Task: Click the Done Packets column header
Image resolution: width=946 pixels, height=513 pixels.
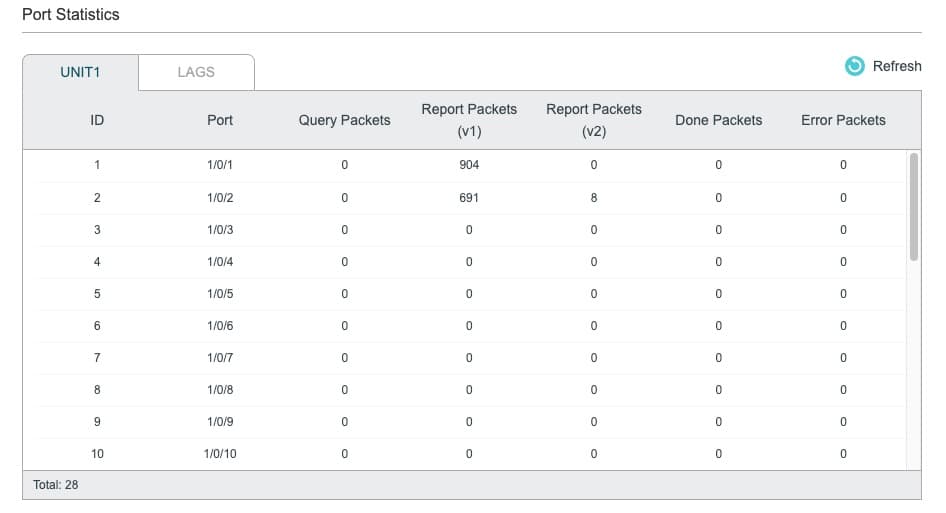Action: [719, 120]
